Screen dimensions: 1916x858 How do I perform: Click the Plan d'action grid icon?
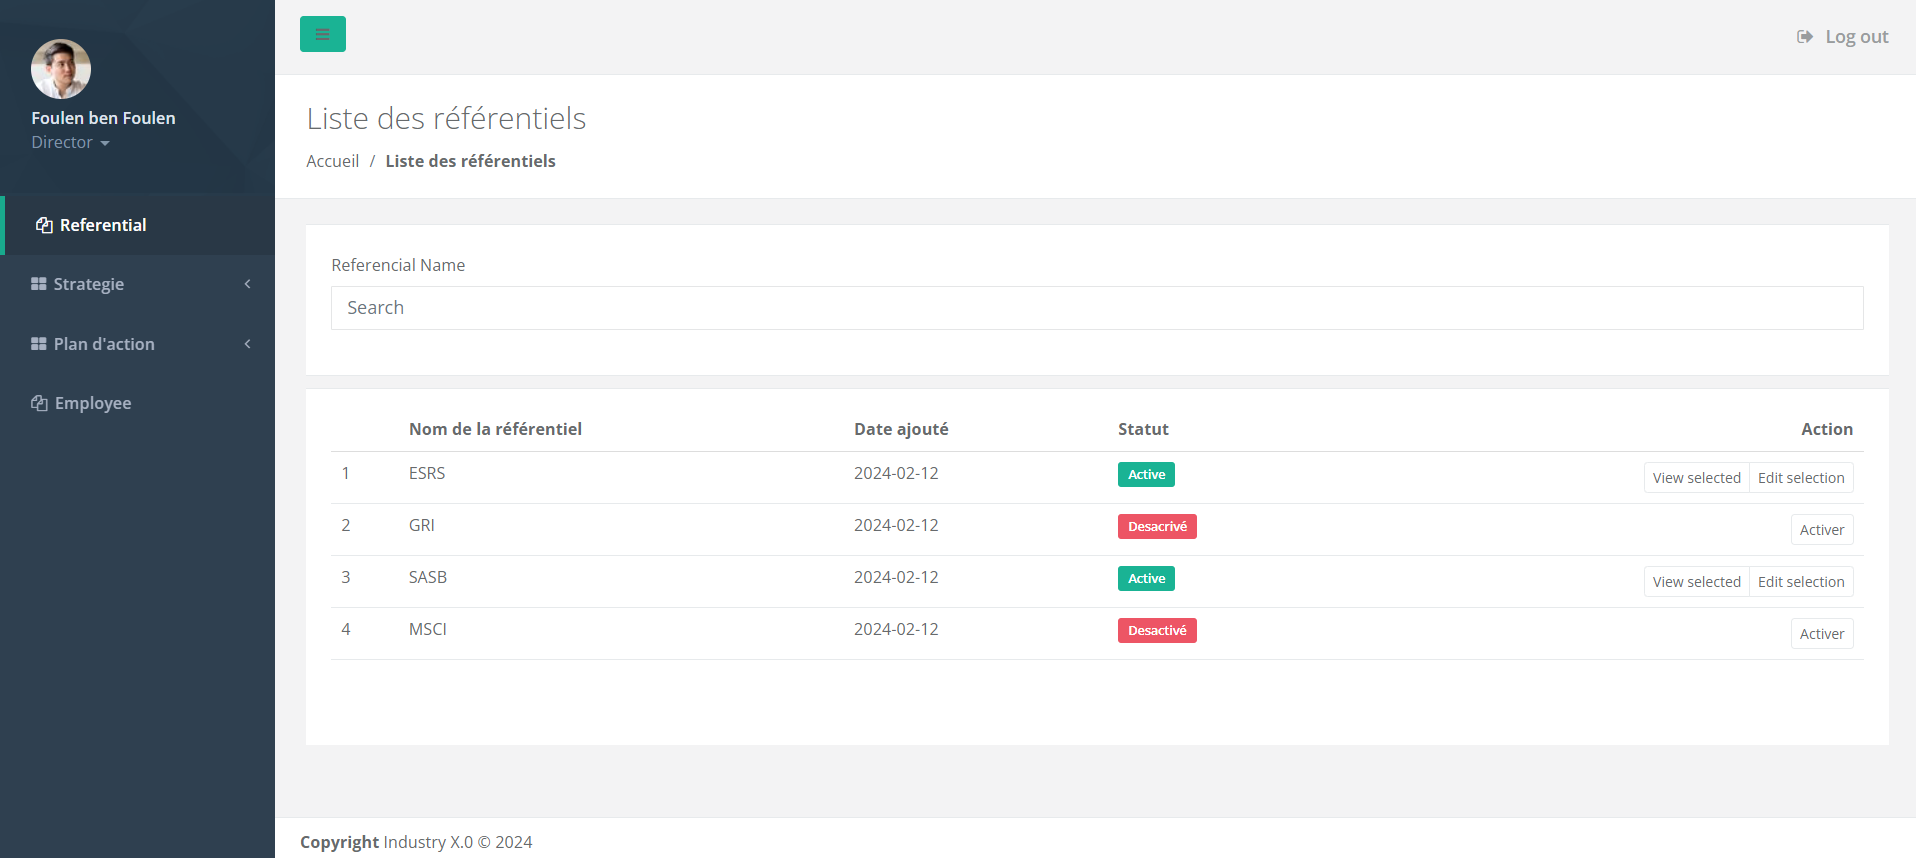39,344
